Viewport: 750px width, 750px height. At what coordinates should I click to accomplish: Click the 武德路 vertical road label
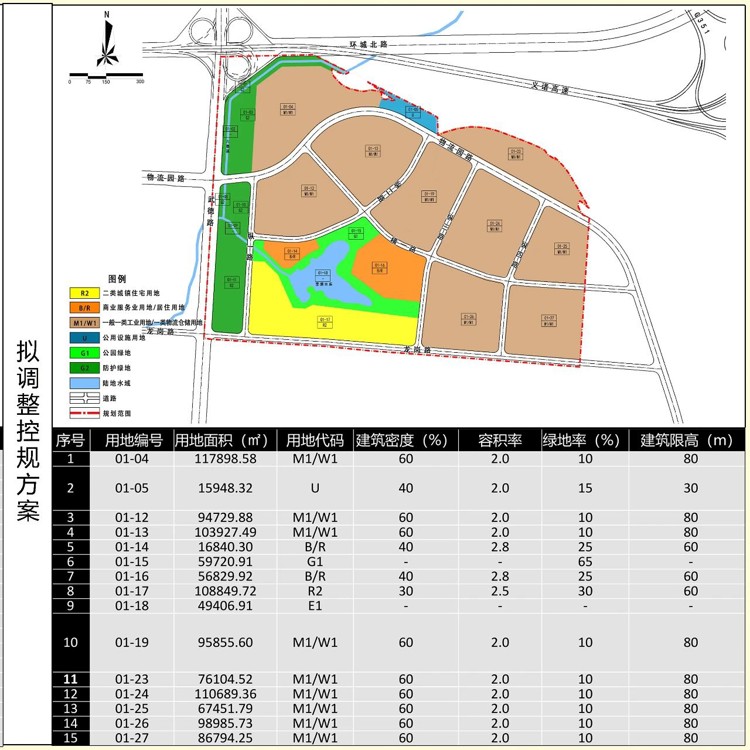point(210,210)
